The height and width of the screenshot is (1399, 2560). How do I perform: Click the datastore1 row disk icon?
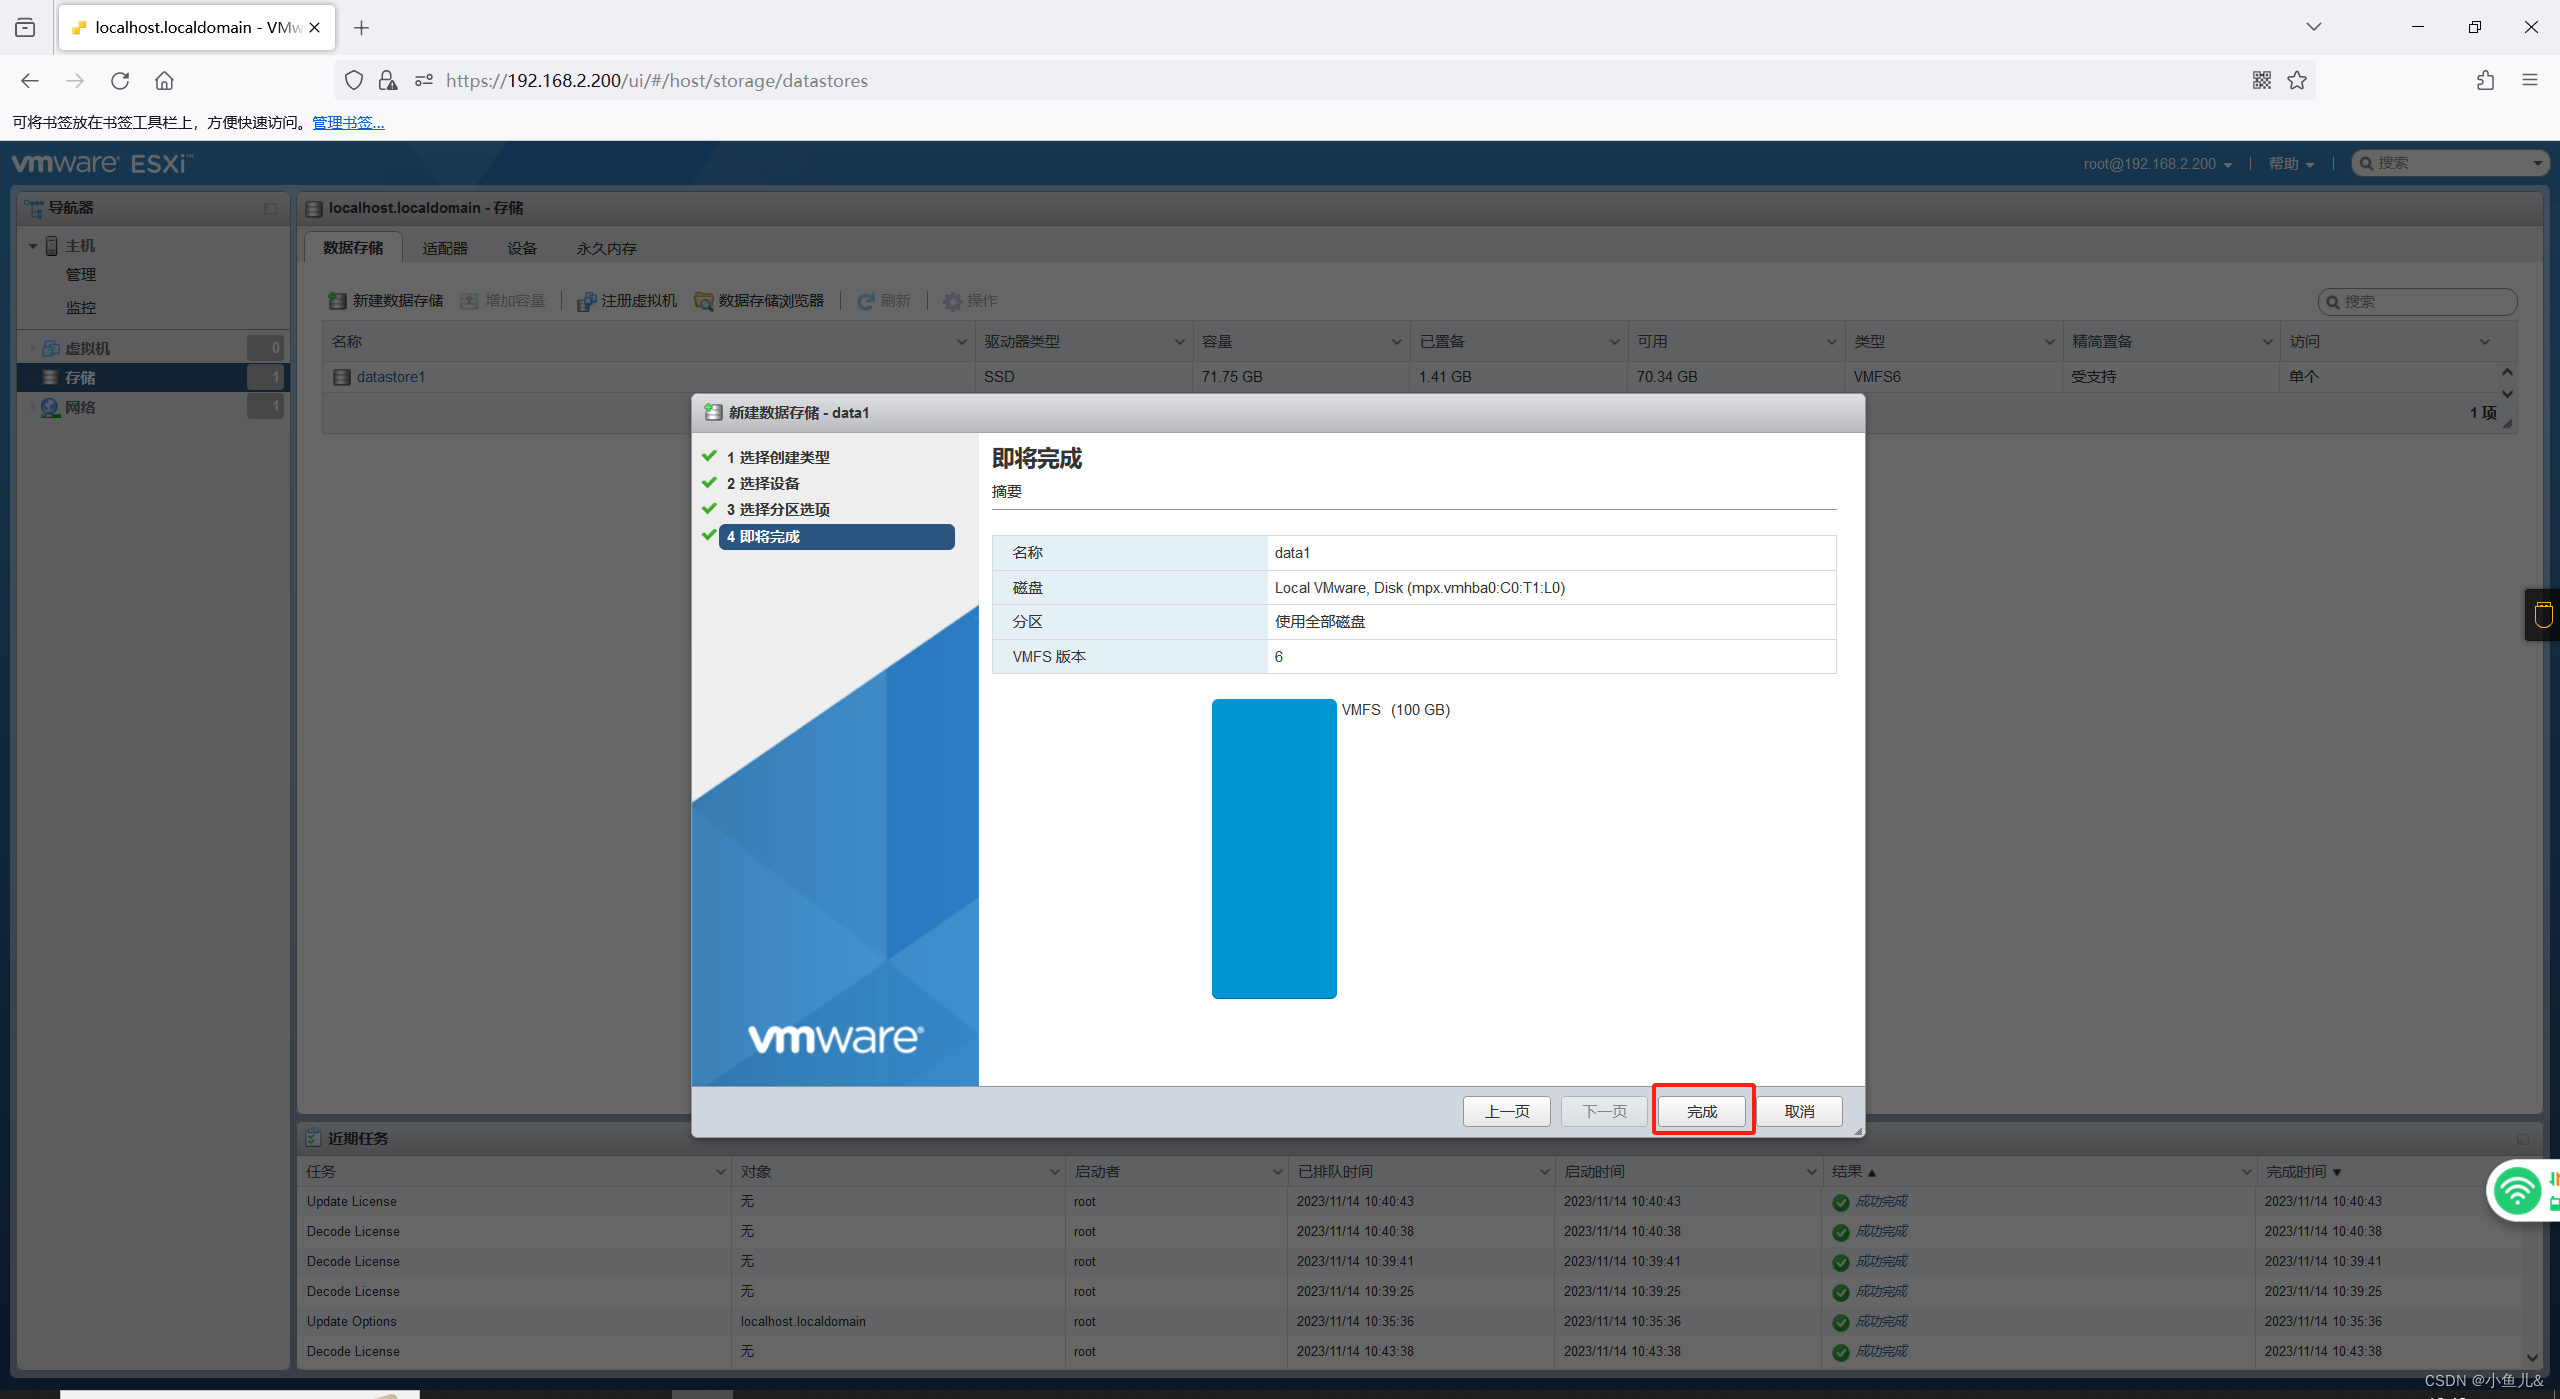[x=342, y=377]
